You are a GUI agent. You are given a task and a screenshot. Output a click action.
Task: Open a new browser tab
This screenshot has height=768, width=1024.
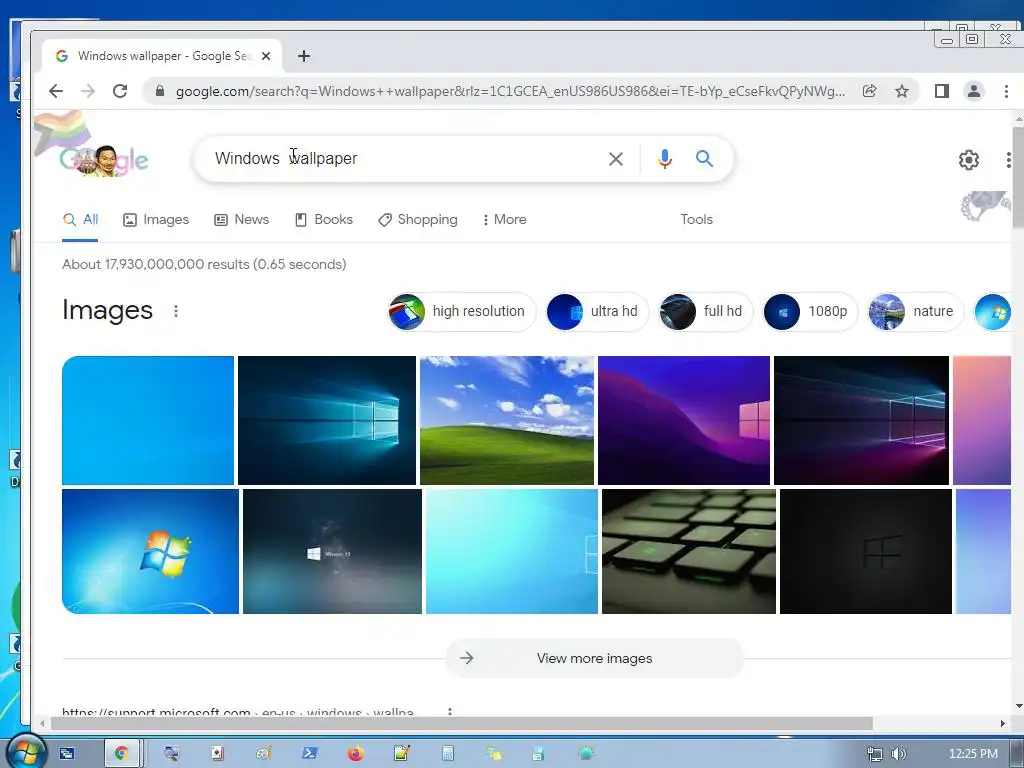tap(304, 56)
